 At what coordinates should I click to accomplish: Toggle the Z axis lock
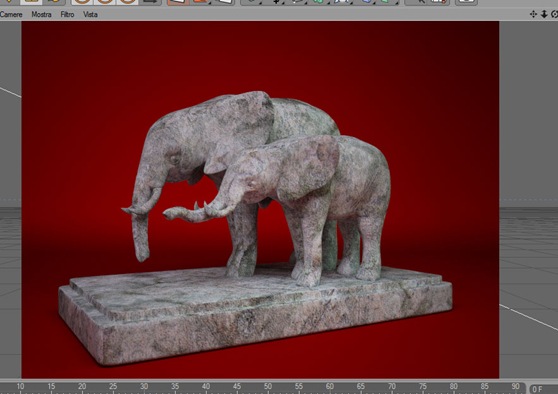(x=127, y=2)
